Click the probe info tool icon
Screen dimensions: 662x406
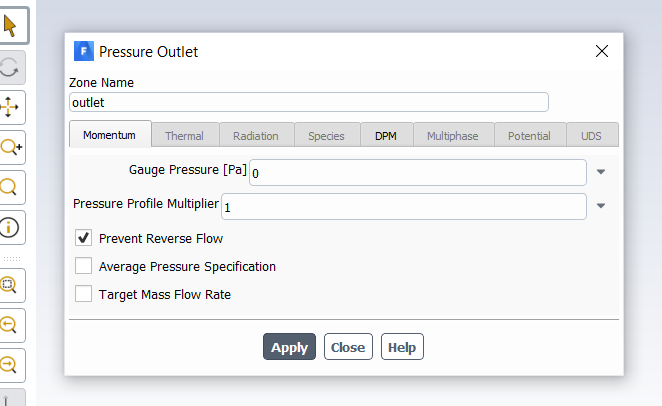coord(12,227)
